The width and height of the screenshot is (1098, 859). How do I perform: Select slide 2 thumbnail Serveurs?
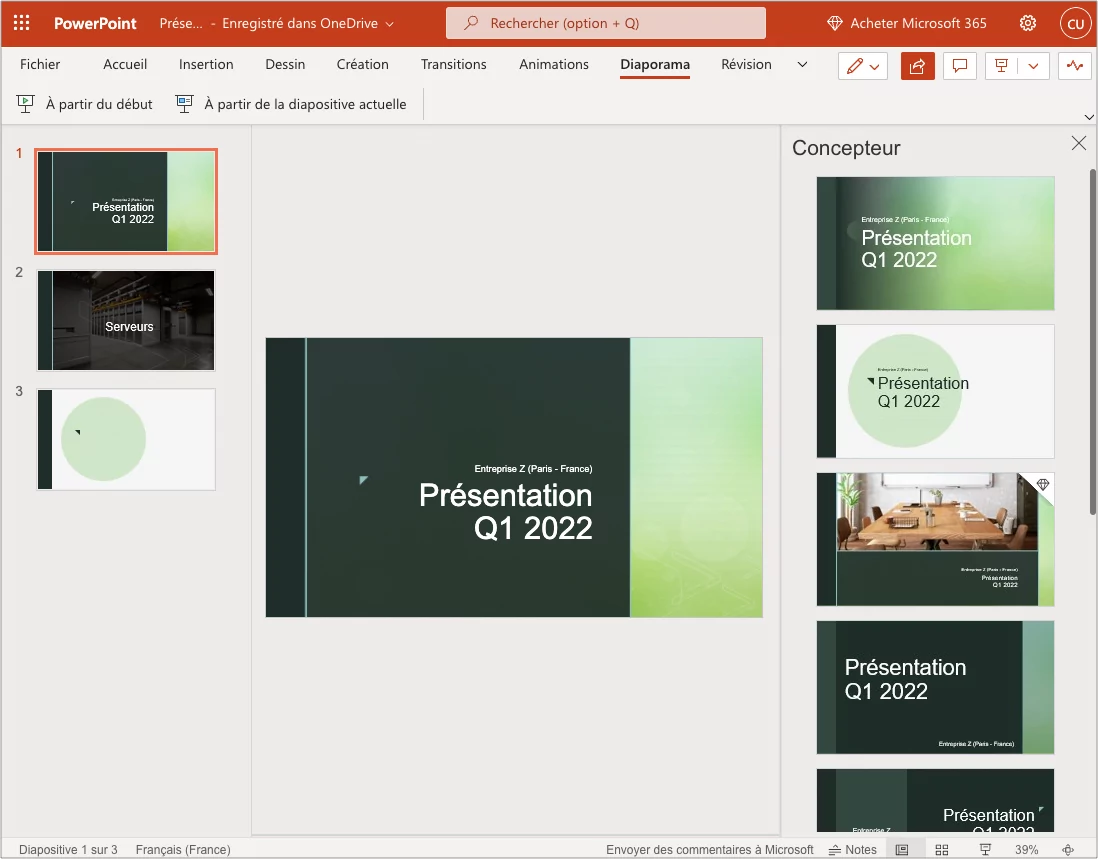click(x=126, y=320)
